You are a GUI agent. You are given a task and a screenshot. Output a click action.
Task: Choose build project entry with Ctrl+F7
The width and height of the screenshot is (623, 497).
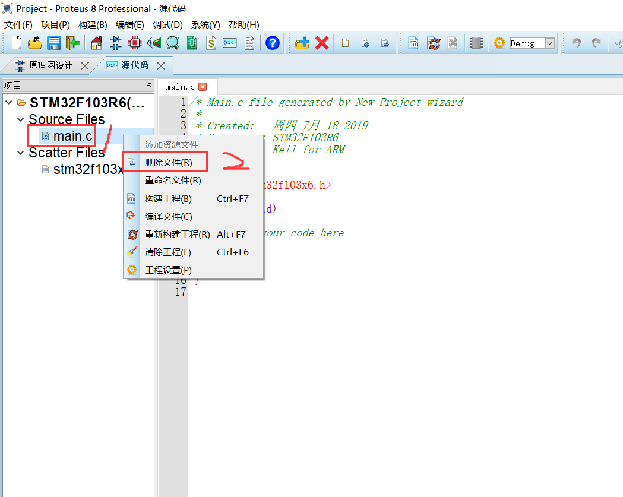click(x=193, y=198)
